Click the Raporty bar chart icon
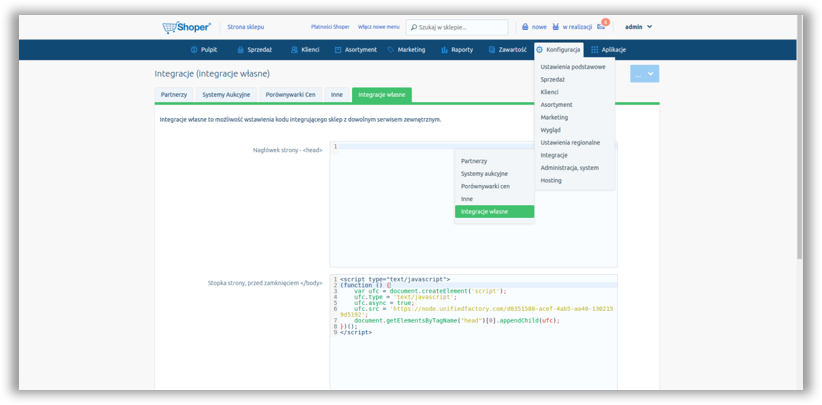The width and height of the screenshot is (822, 405). click(x=445, y=50)
